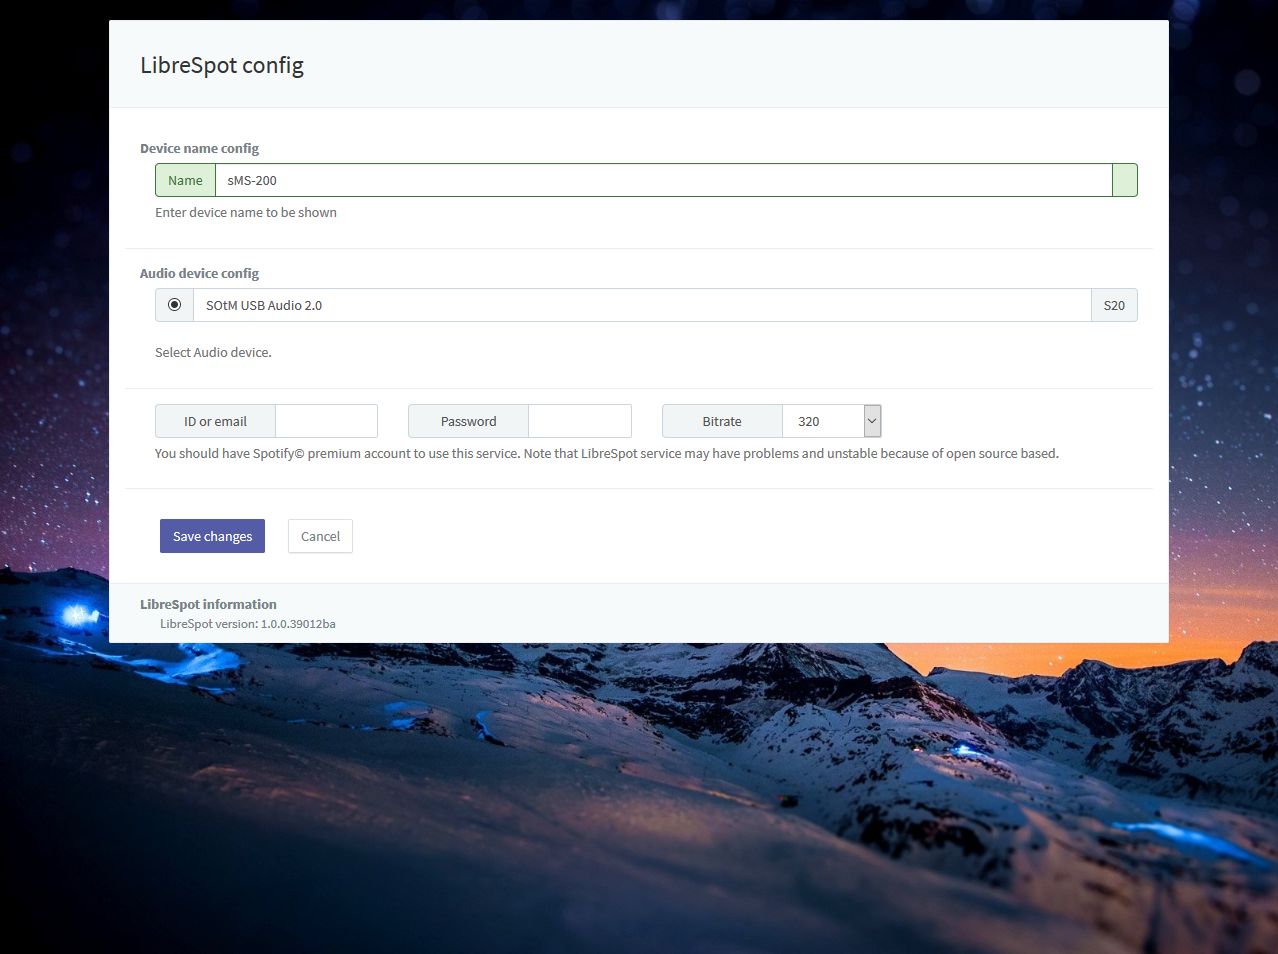
Task: Select the SOtM USB Audio 2.0 radio button
Action: click(174, 305)
